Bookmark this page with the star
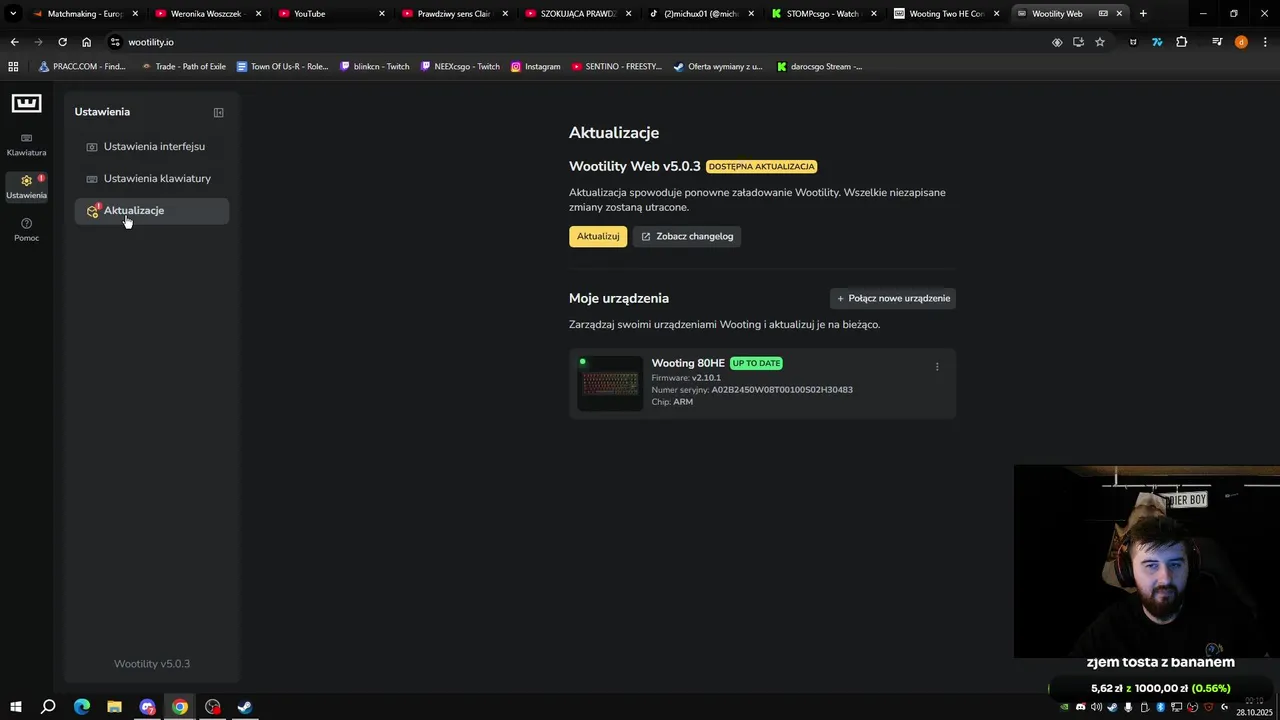Image resolution: width=1280 pixels, height=720 pixels. (1100, 42)
